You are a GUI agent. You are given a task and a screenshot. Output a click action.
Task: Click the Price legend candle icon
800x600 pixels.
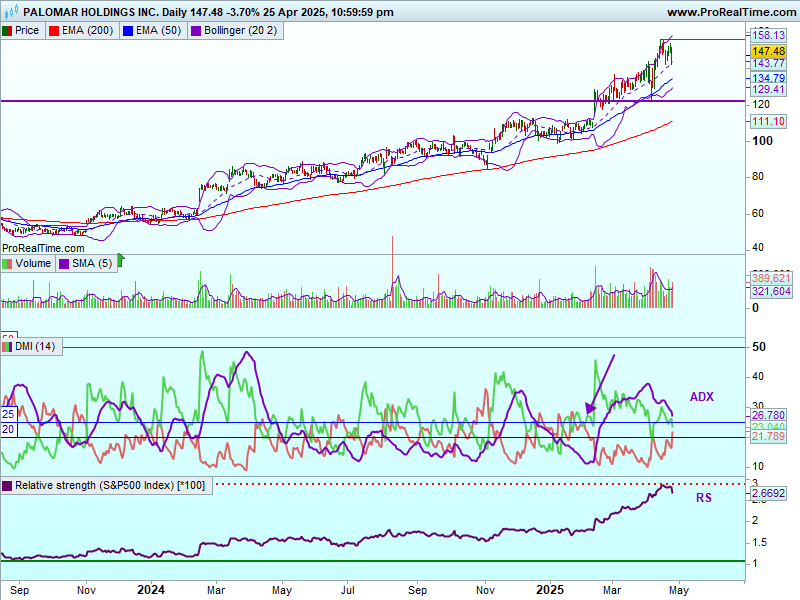point(8,31)
